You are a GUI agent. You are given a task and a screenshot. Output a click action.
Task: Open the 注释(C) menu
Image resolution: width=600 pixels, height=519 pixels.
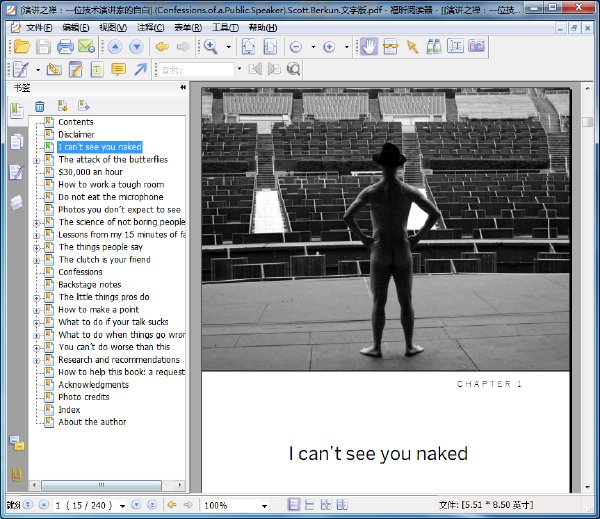click(x=150, y=28)
